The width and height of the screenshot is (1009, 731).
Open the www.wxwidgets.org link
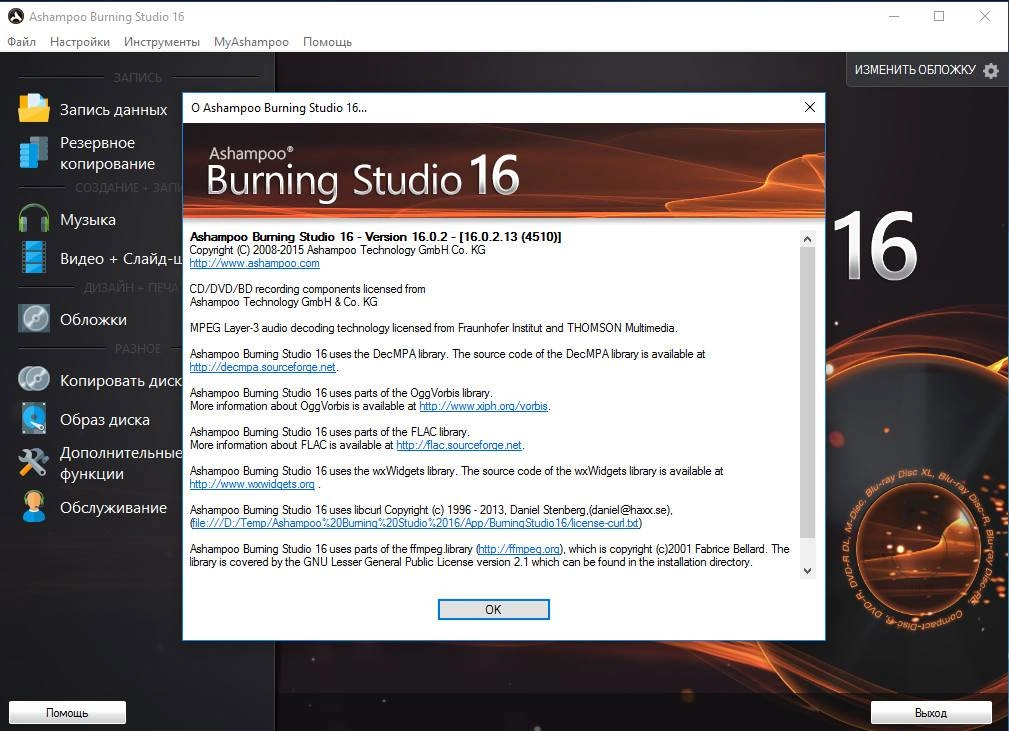tap(252, 484)
